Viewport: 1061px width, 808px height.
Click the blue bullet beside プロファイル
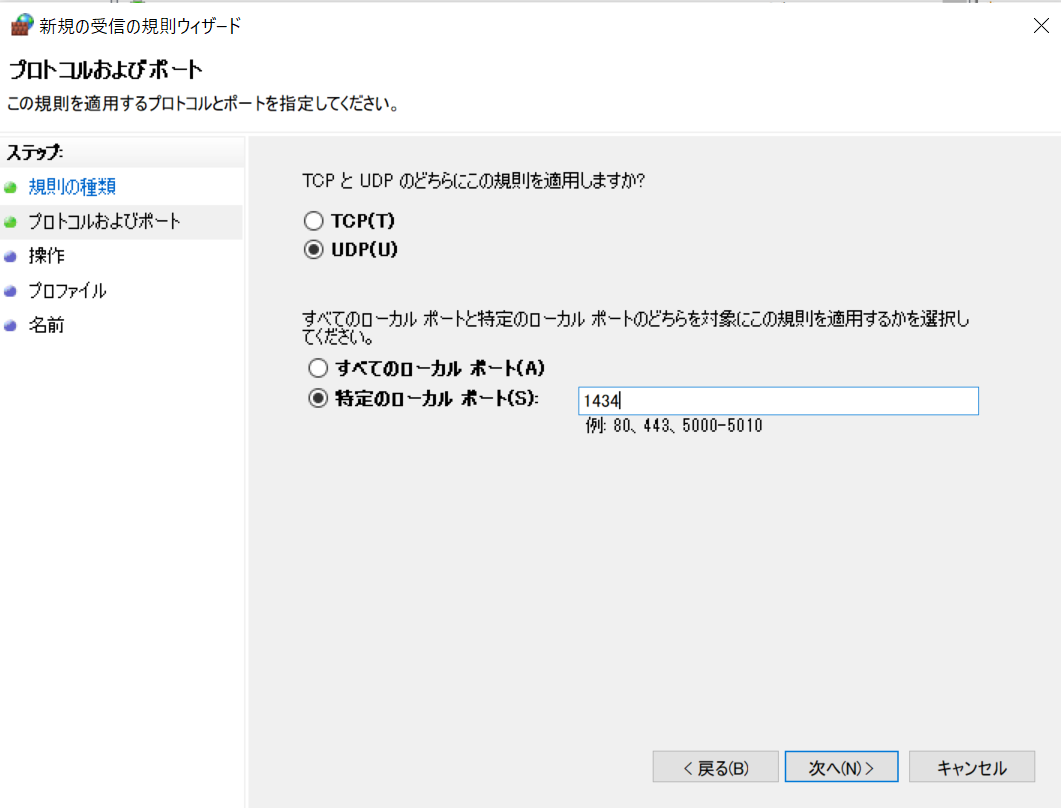pyautogui.click(x=10, y=292)
